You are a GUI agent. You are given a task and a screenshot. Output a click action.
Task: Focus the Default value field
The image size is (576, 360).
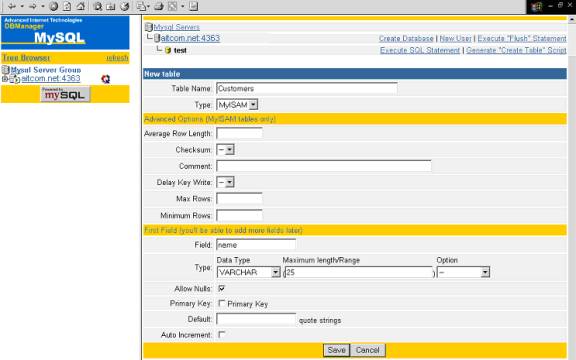[x=256, y=319]
